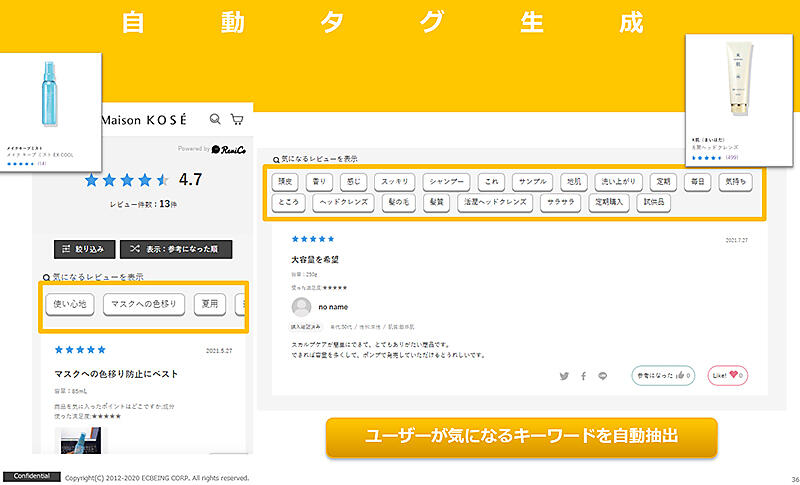Toggle the 頭皮 keyword tag
This screenshot has height=485, width=800.
[289, 182]
